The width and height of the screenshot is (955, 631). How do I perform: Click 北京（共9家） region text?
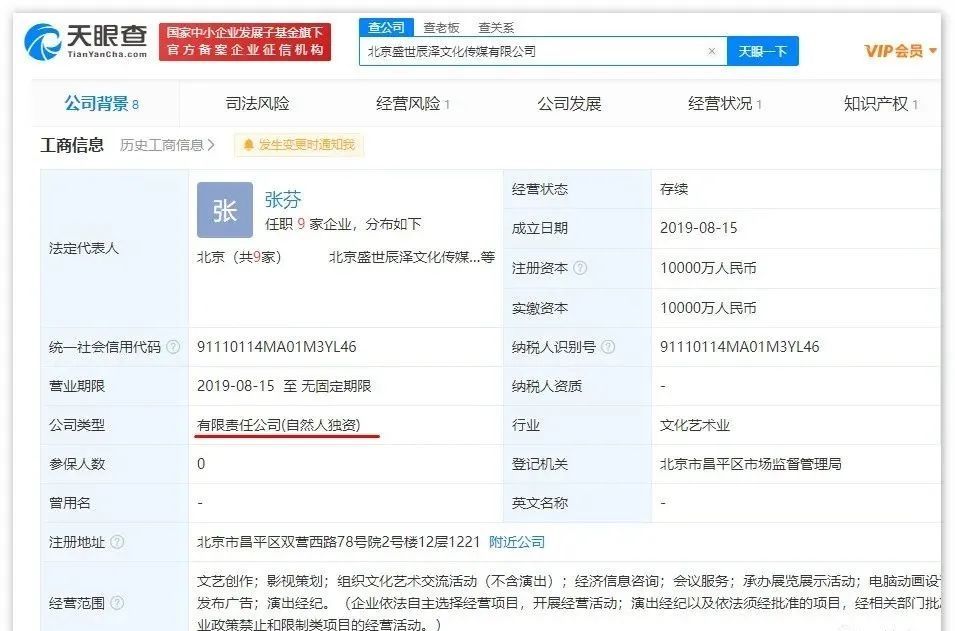239,257
